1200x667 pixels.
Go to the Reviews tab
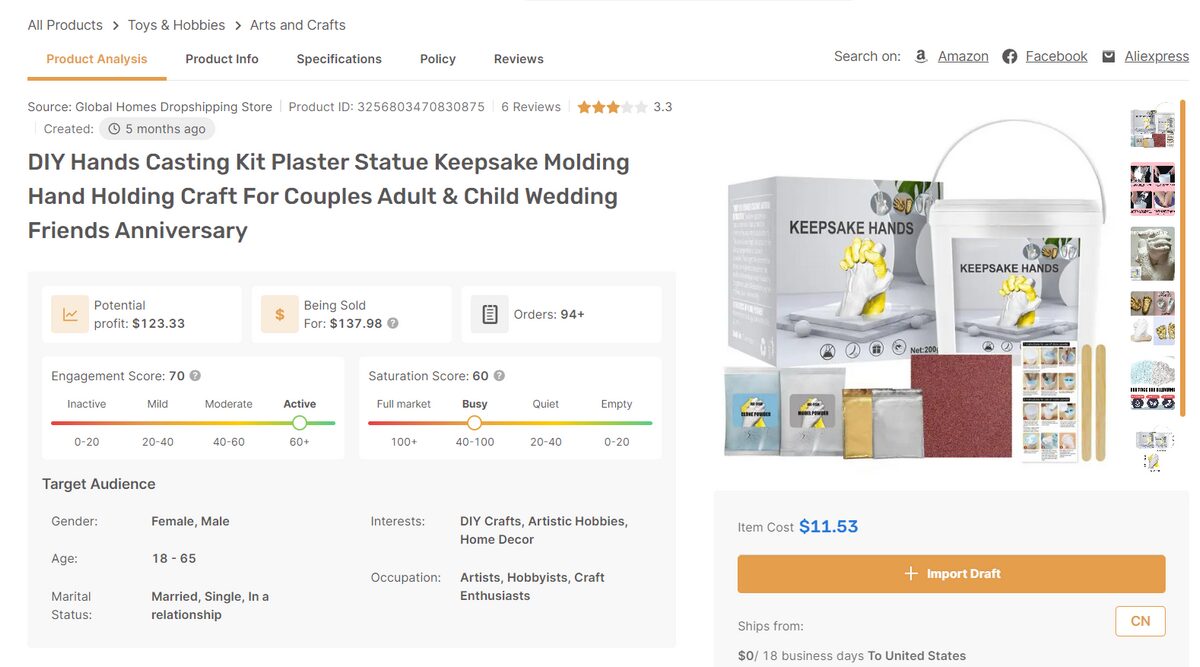point(519,59)
